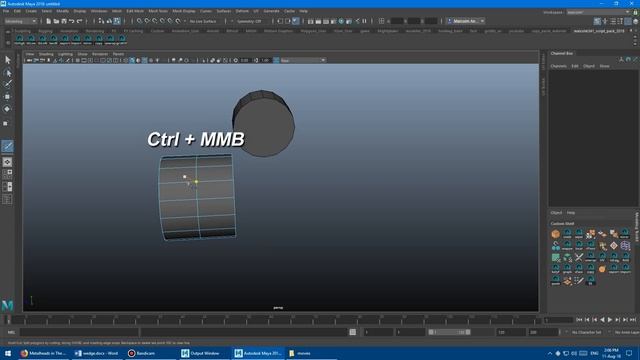
Task: Open the Symmetry Off dropdown
Action: point(249,21)
